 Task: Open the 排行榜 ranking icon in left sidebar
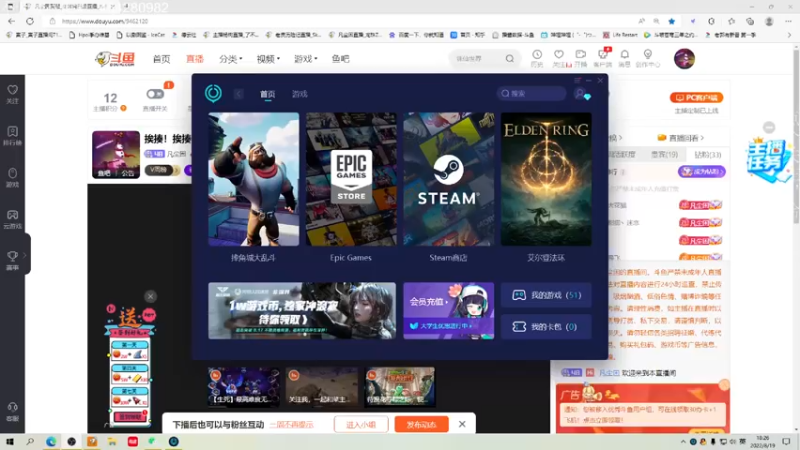point(12,132)
